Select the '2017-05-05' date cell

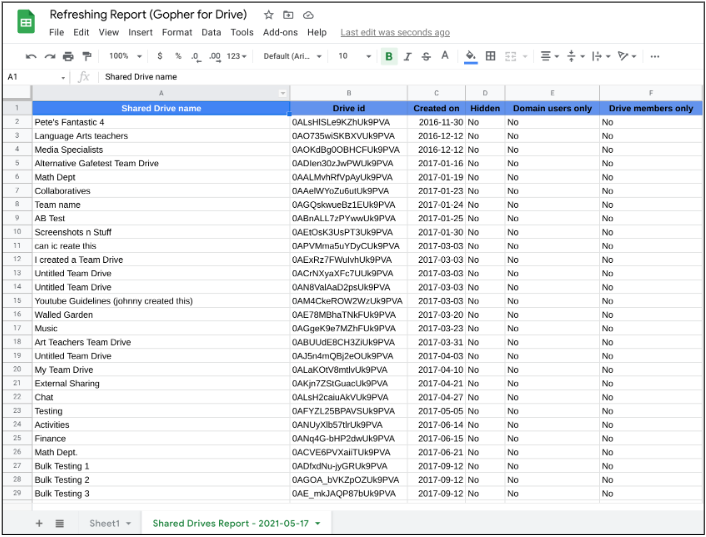click(x=436, y=411)
